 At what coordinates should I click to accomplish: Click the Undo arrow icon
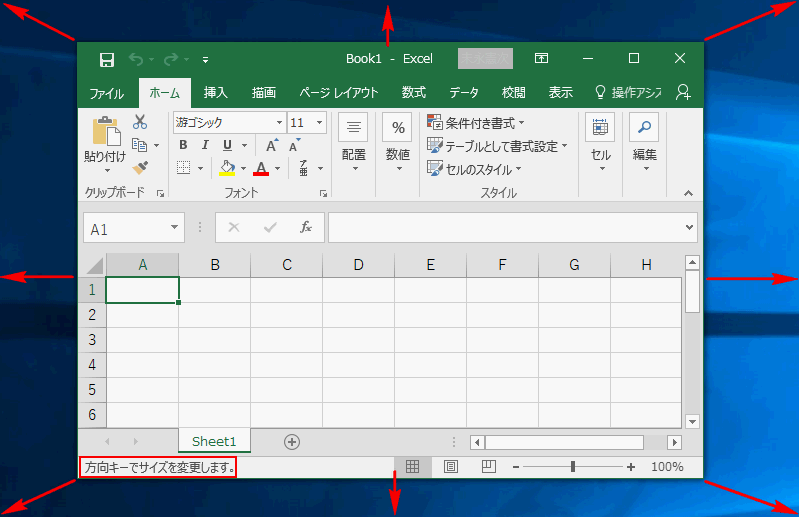(136, 60)
